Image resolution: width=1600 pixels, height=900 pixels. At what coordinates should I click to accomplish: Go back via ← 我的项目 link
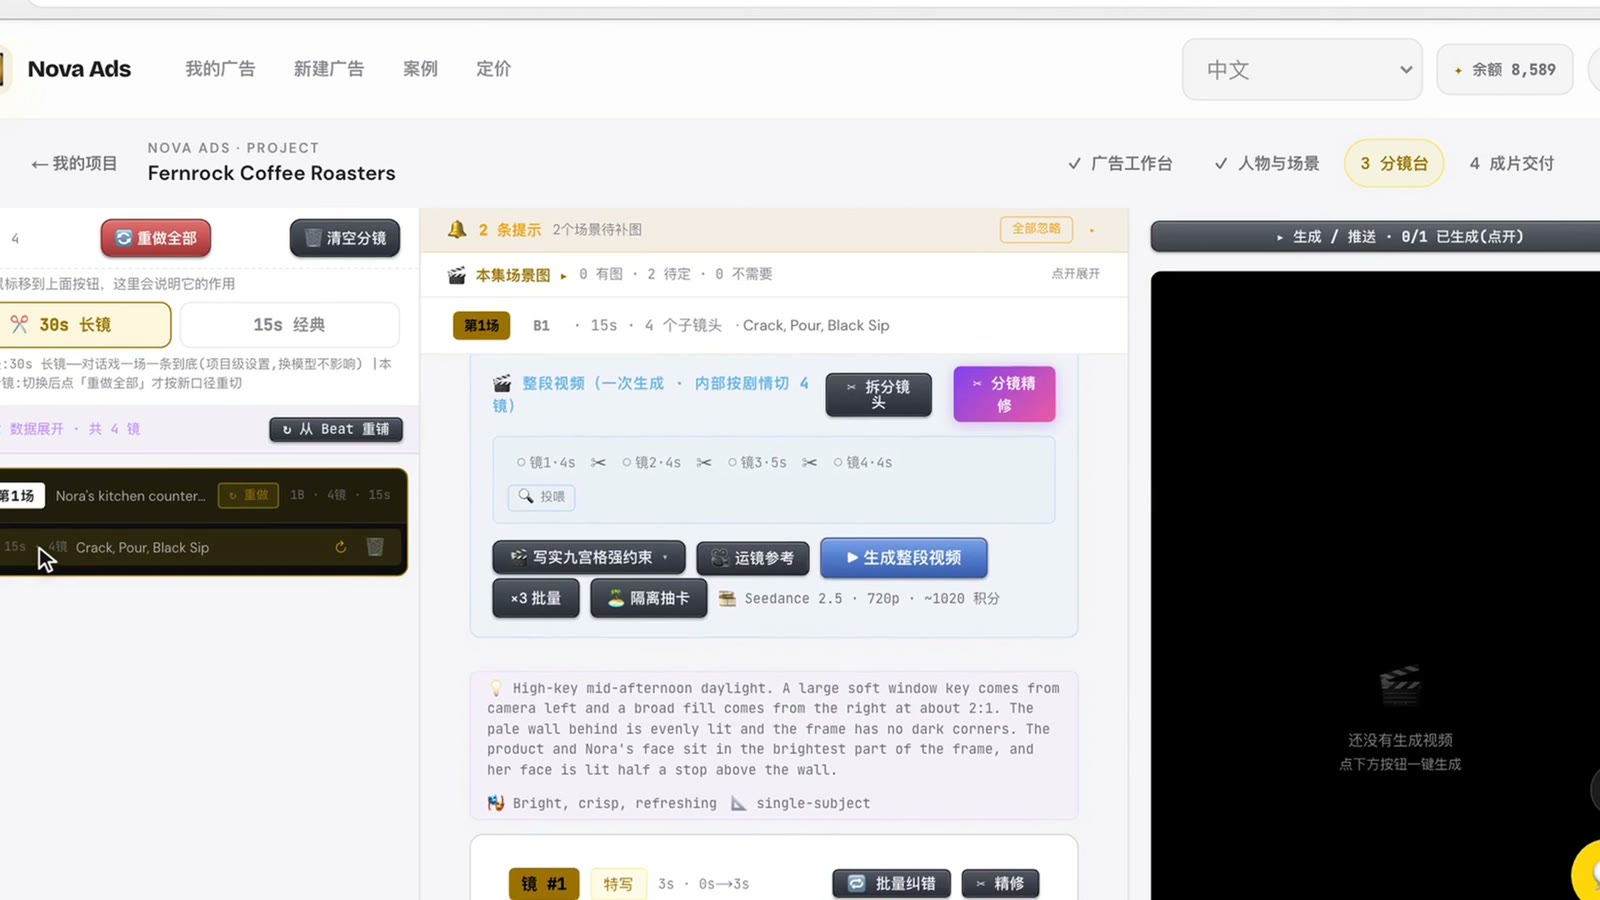pyautogui.click(x=74, y=163)
